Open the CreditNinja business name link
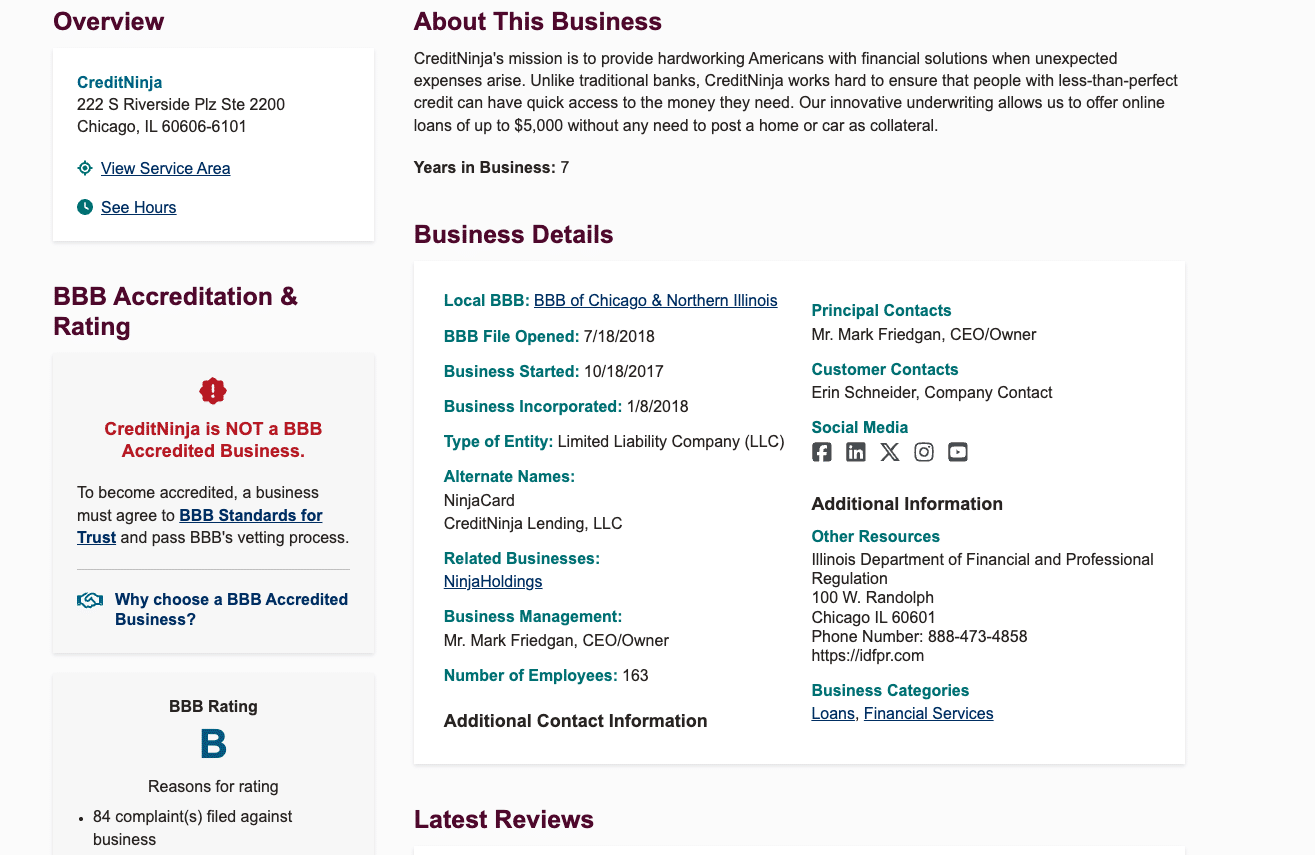 point(119,82)
